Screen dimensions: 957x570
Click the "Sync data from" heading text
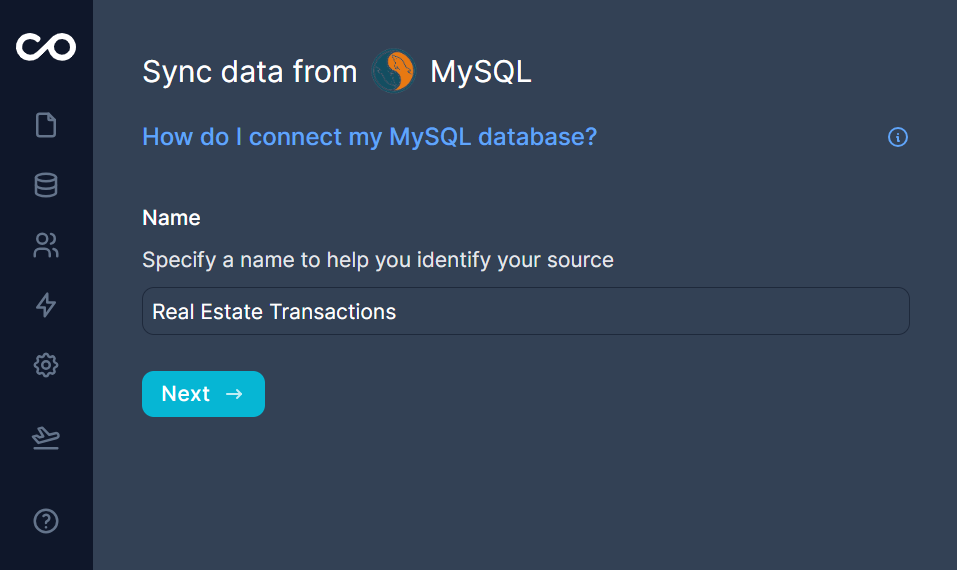point(249,72)
